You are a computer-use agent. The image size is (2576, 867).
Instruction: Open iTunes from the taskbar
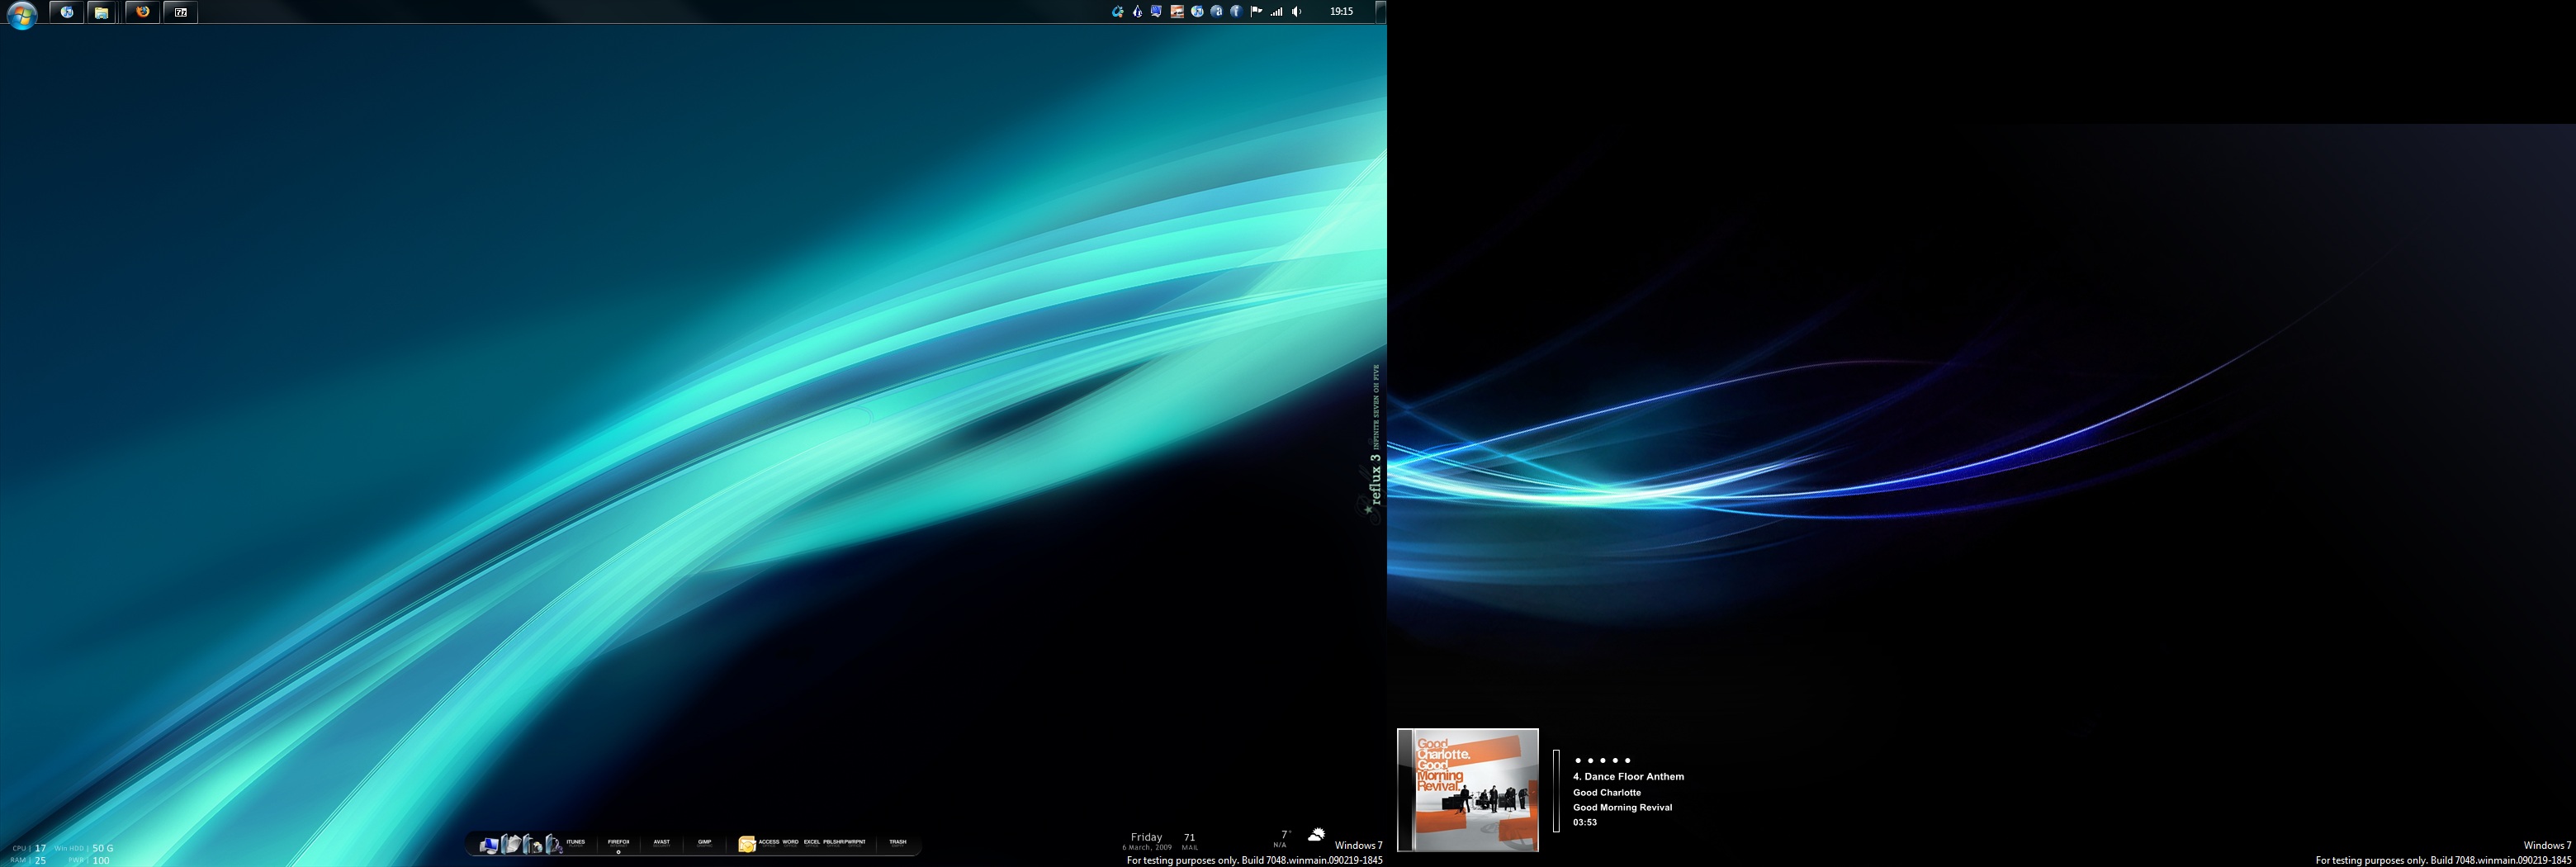coord(66,12)
